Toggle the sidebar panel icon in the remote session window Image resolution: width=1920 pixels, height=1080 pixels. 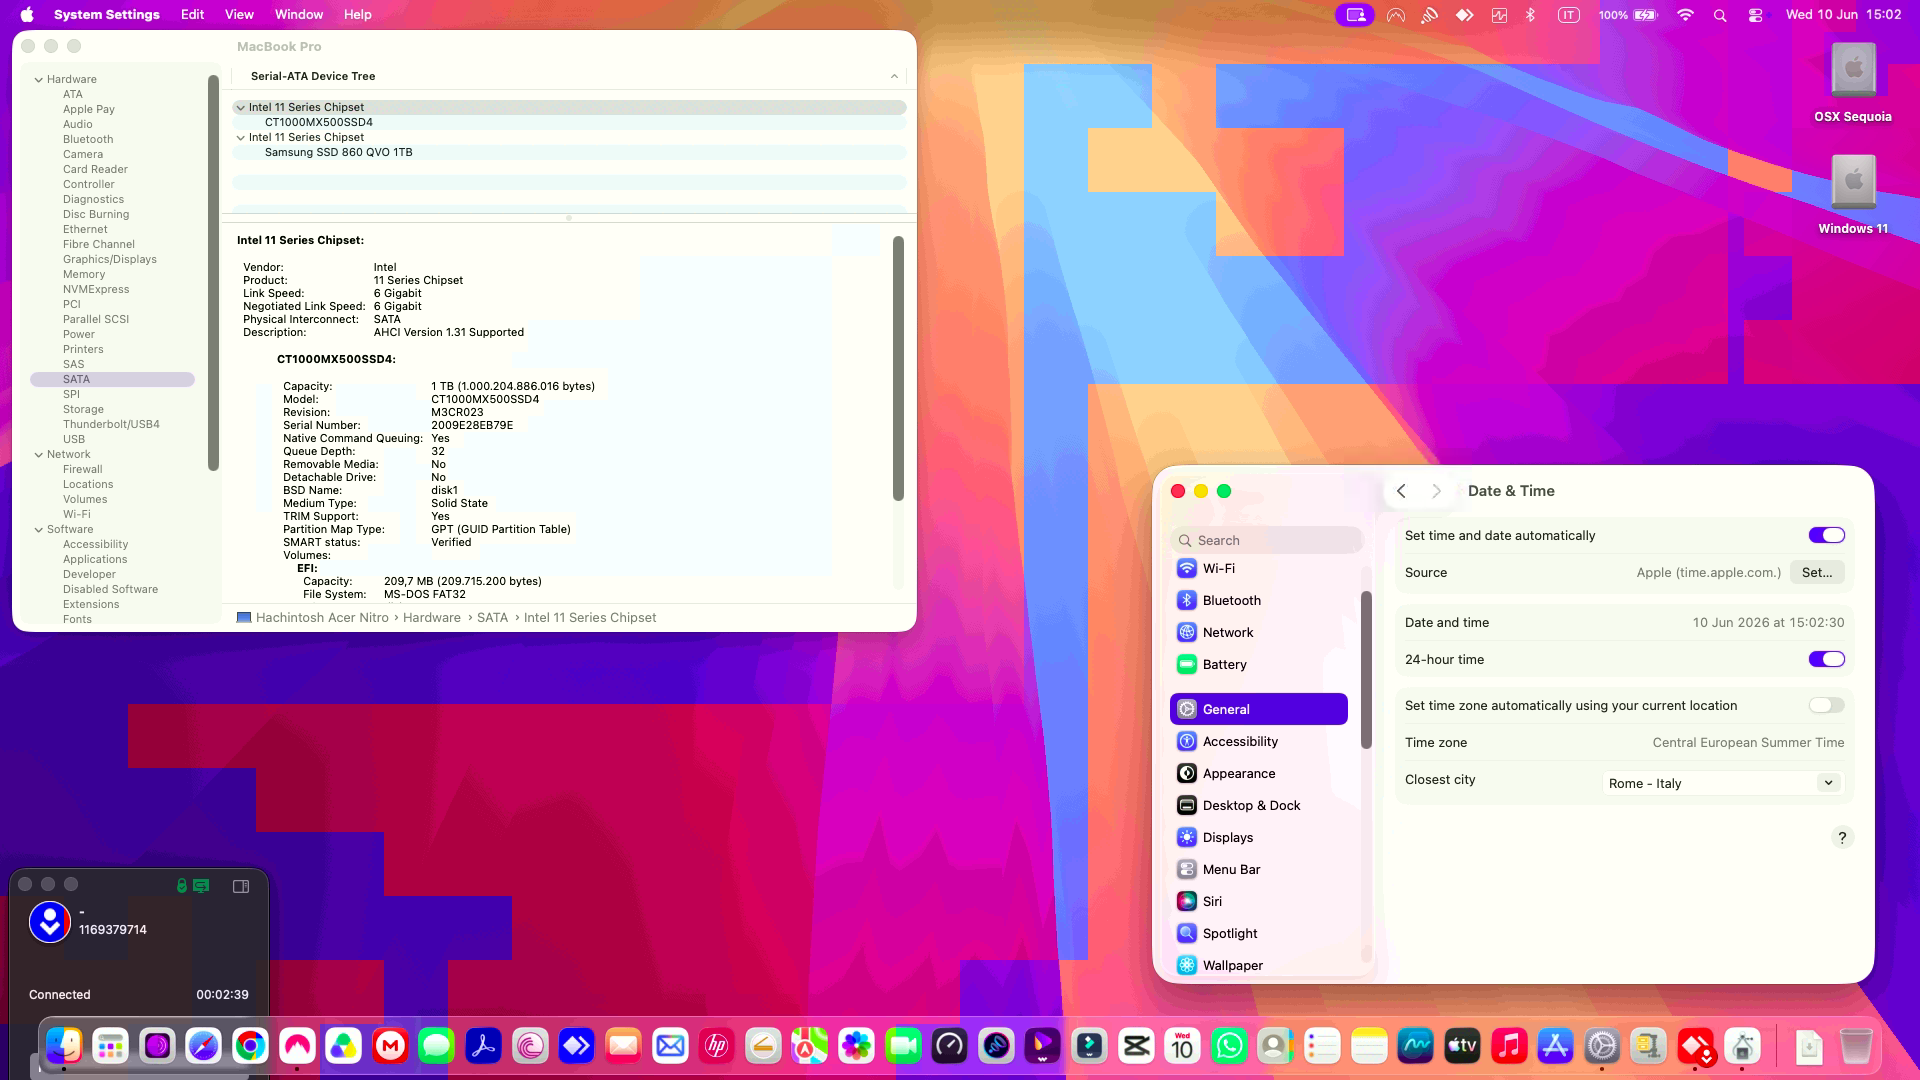241,886
